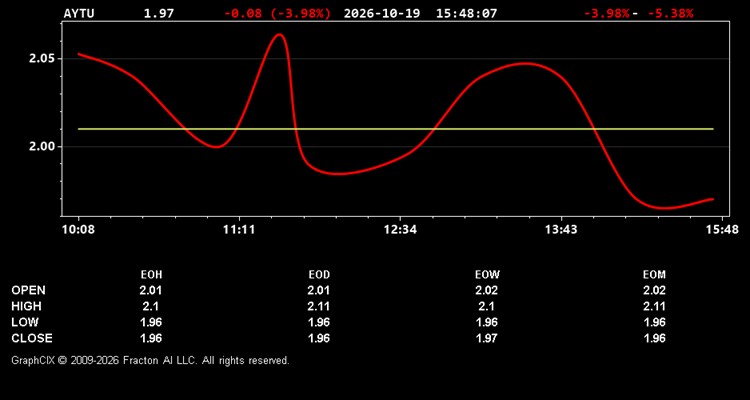Click the 12:34 time axis label

click(x=400, y=230)
